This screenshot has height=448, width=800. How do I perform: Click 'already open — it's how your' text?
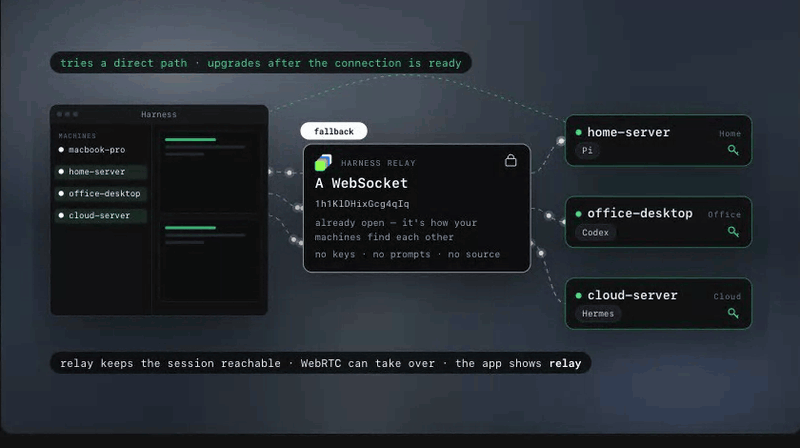(396, 222)
